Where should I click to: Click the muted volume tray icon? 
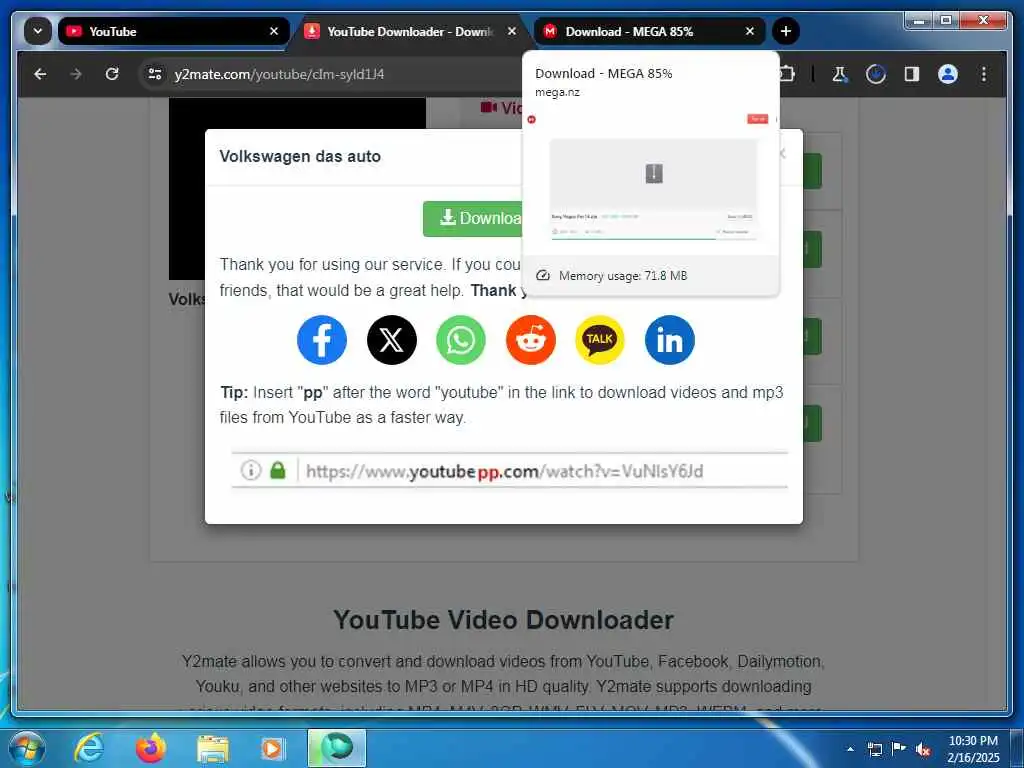pos(923,749)
